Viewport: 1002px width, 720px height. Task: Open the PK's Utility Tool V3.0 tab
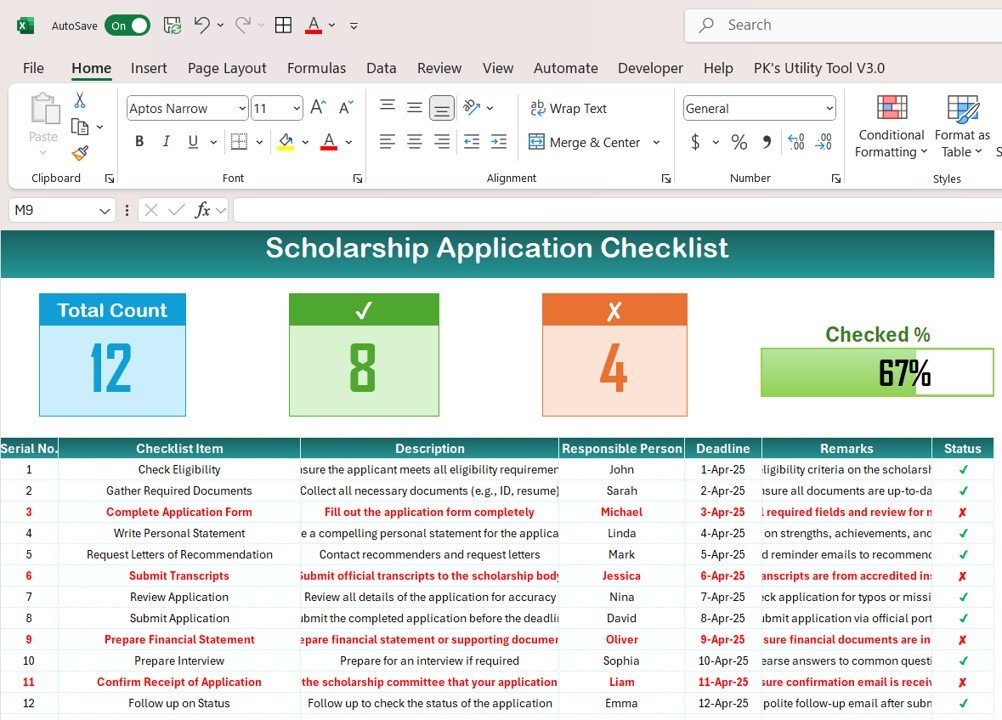[x=819, y=68]
